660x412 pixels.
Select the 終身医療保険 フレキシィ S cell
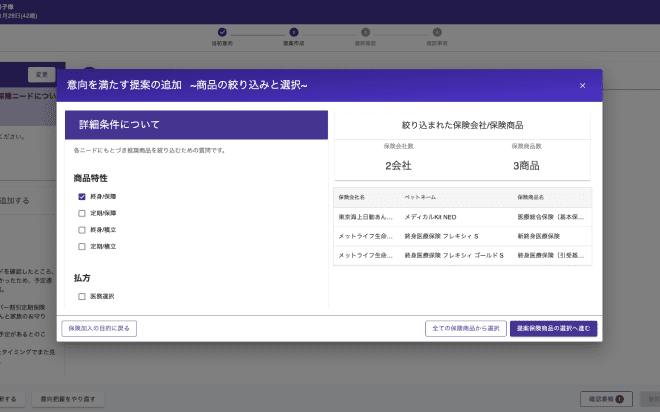pyautogui.click(x=442, y=237)
